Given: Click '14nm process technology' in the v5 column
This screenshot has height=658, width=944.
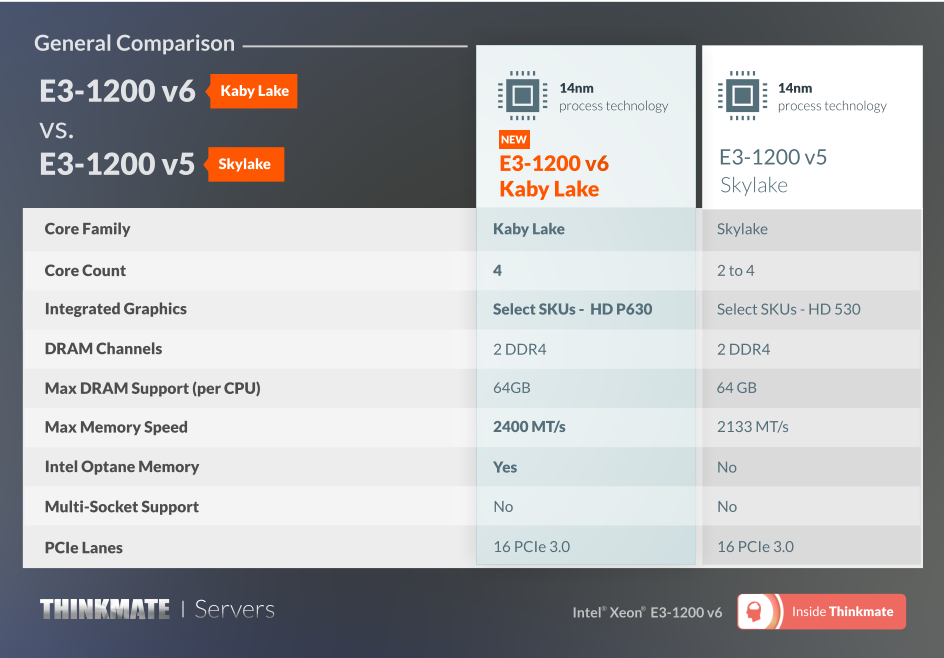Looking at the screenshot, I should point(832,97).
